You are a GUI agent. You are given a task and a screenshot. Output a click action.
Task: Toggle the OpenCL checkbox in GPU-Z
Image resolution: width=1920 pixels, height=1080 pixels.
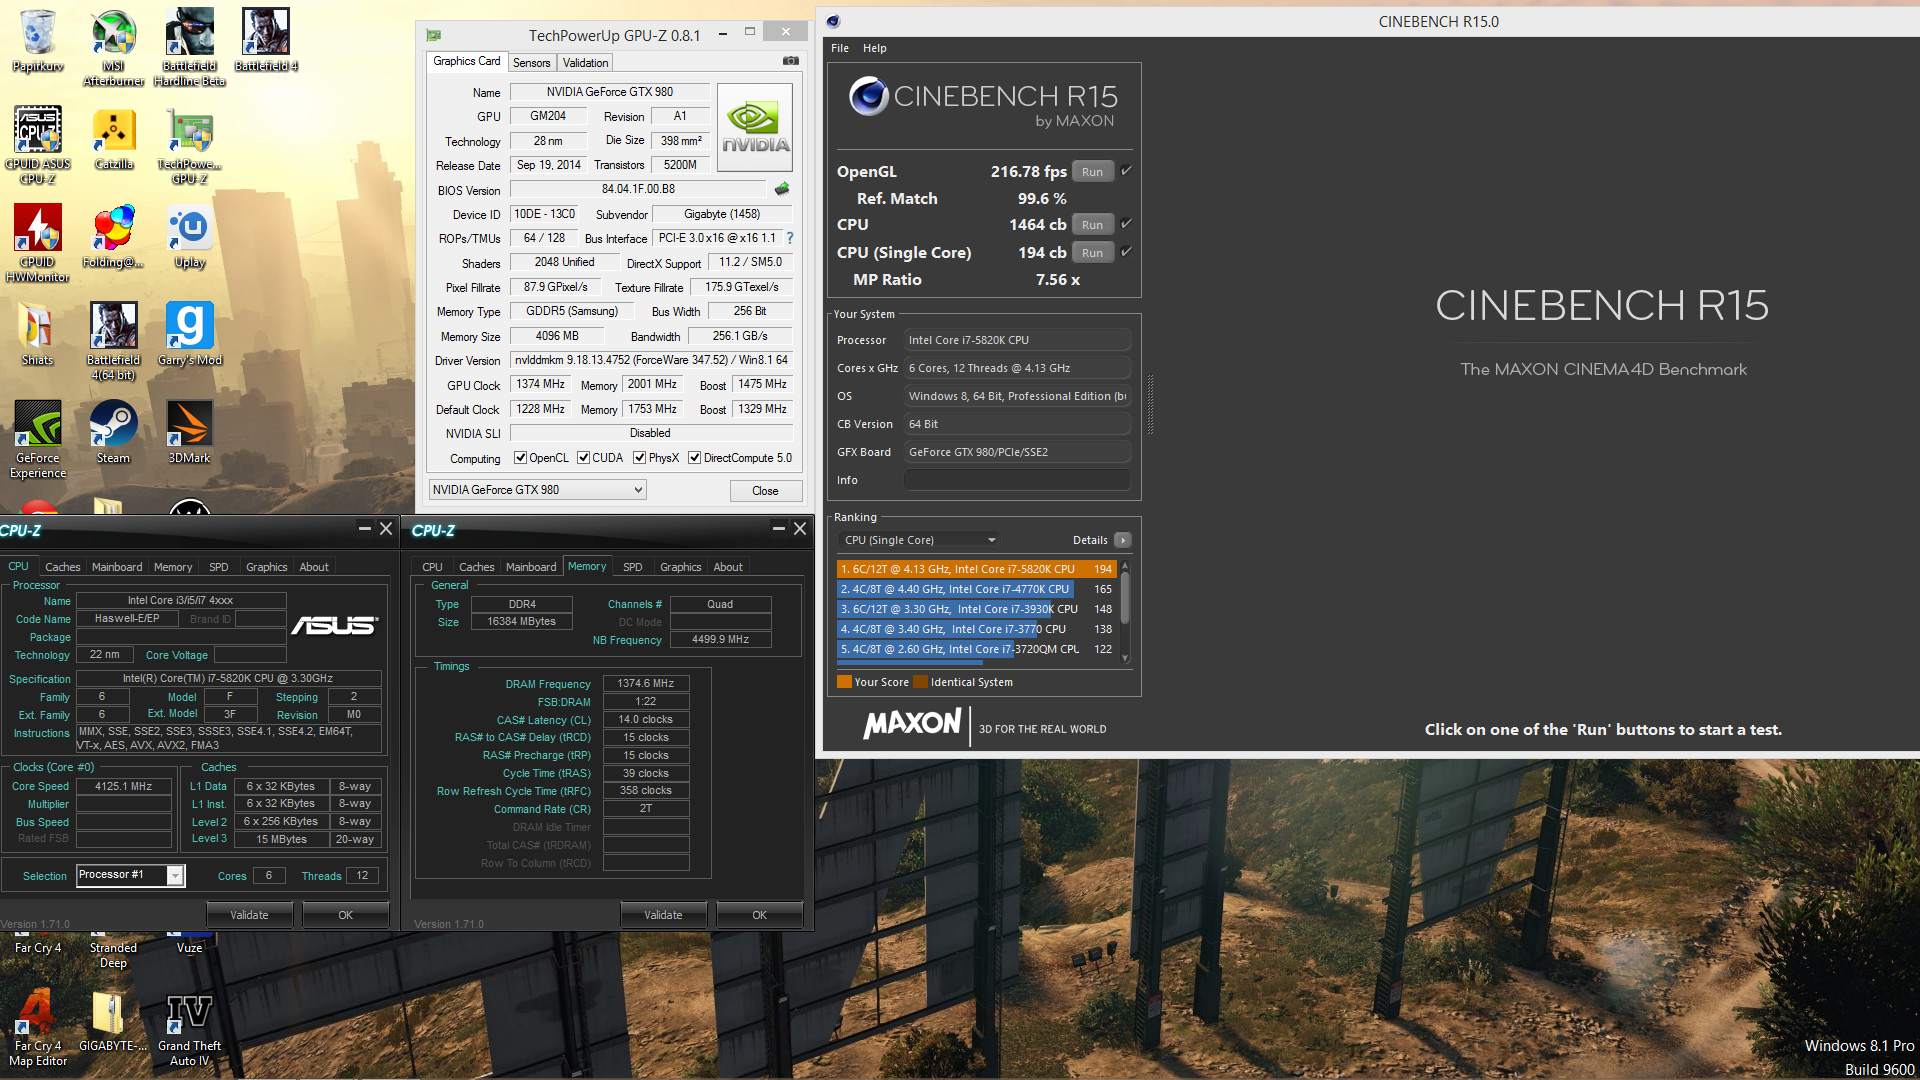[520, 458]
